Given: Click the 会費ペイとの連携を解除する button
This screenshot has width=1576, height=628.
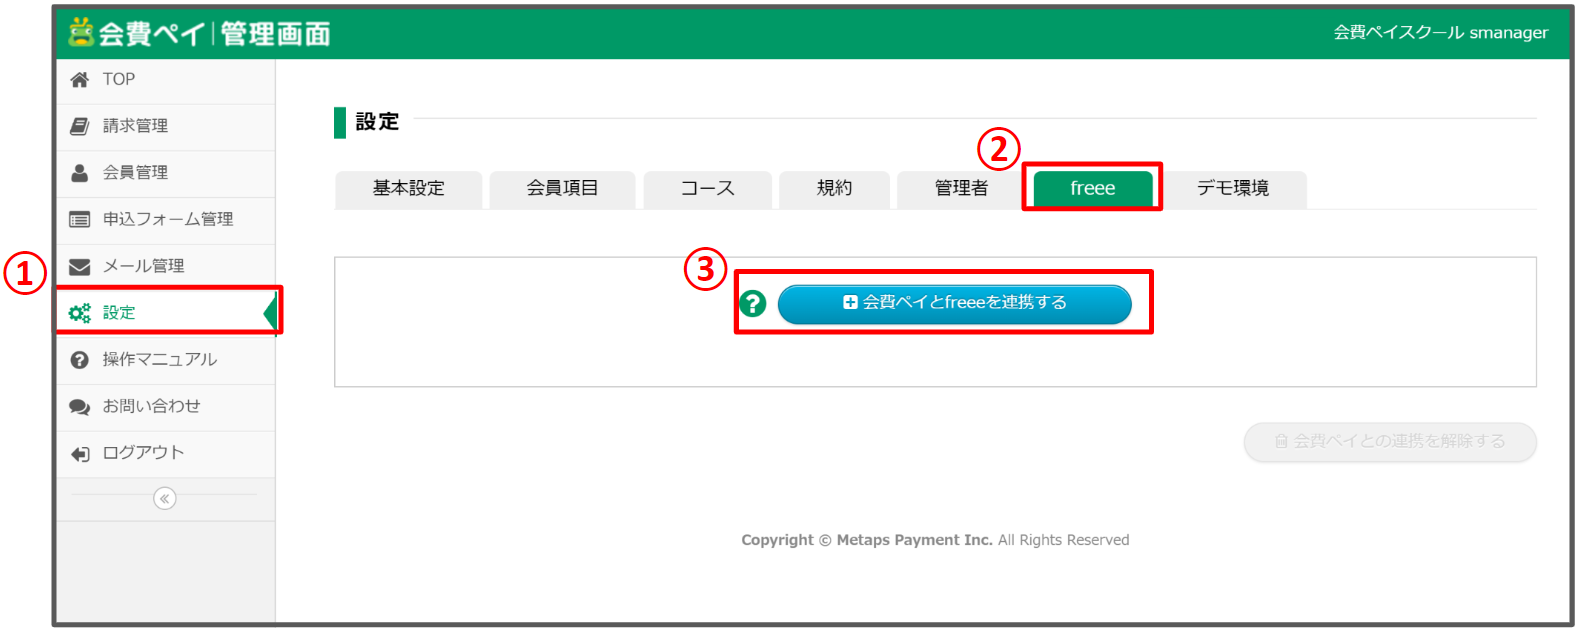Looking at the screenshot, I should tap(1389, 441).
